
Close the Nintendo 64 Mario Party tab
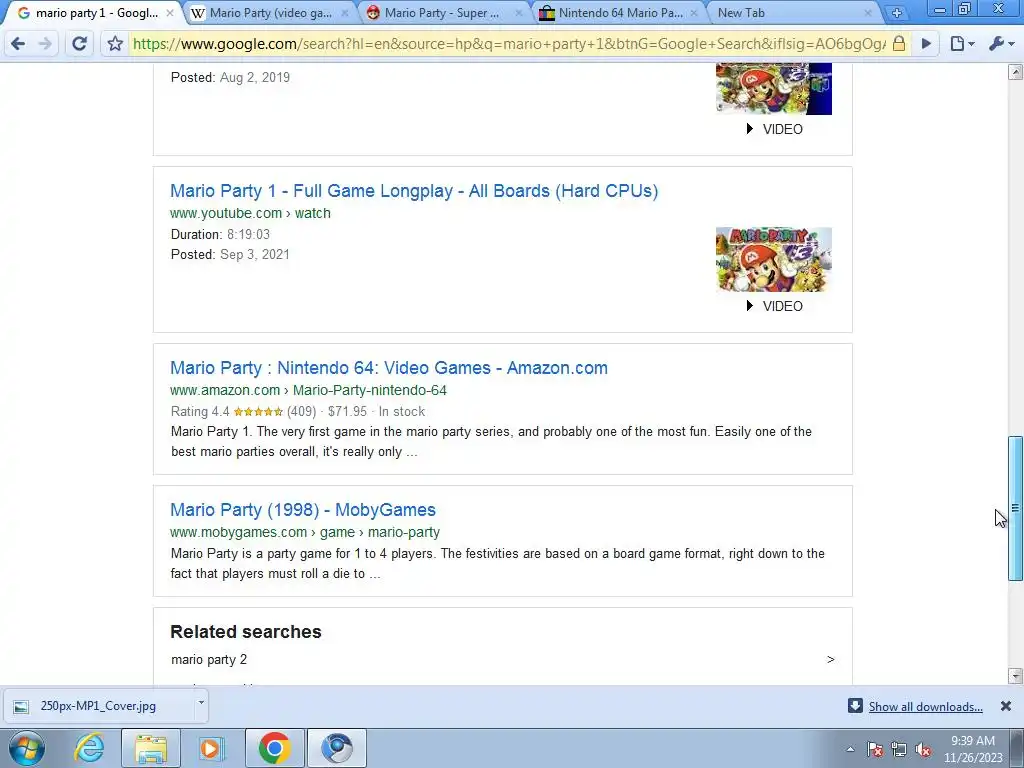(x=694, y=12)
